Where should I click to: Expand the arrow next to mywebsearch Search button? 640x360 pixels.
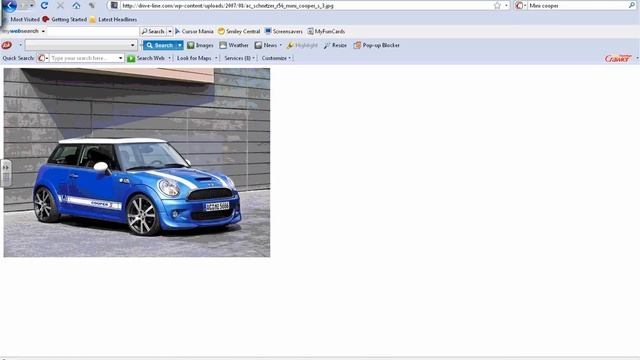170,31
